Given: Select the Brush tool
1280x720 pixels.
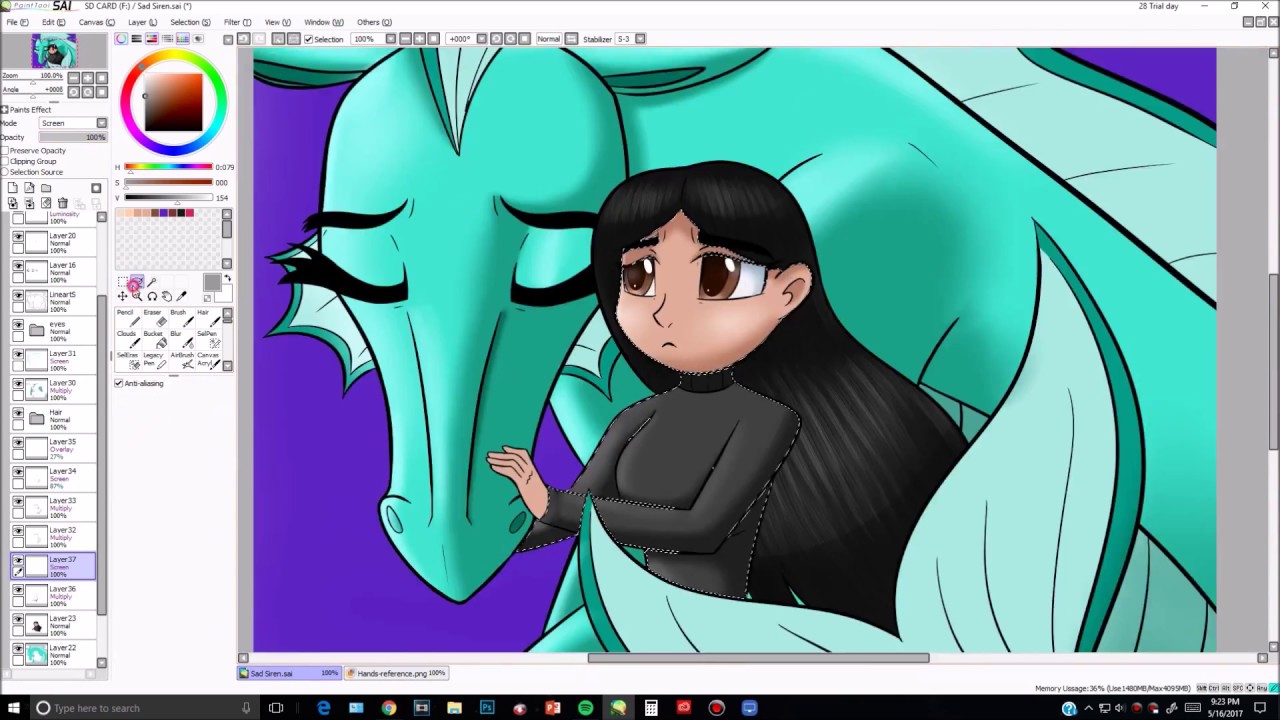Looking at the screenshot, I should 180,319.
